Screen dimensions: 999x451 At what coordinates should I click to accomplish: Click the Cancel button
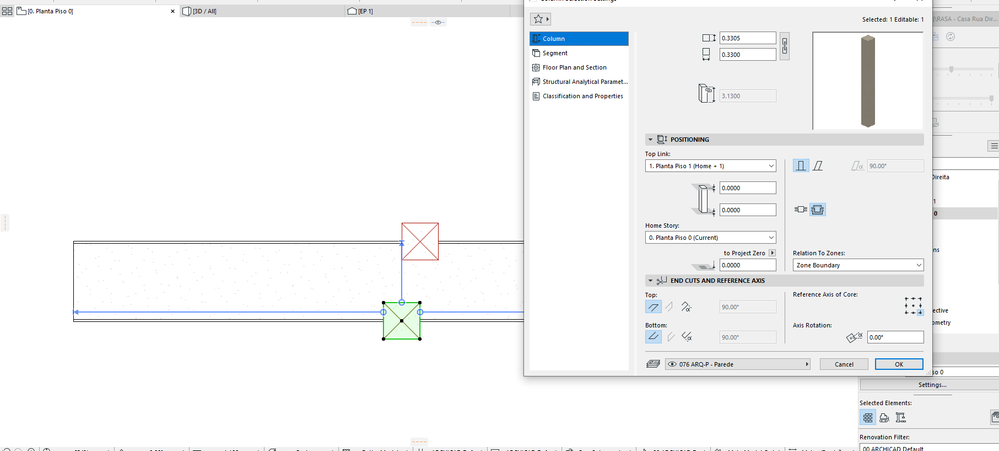click(x=844, y=364)
